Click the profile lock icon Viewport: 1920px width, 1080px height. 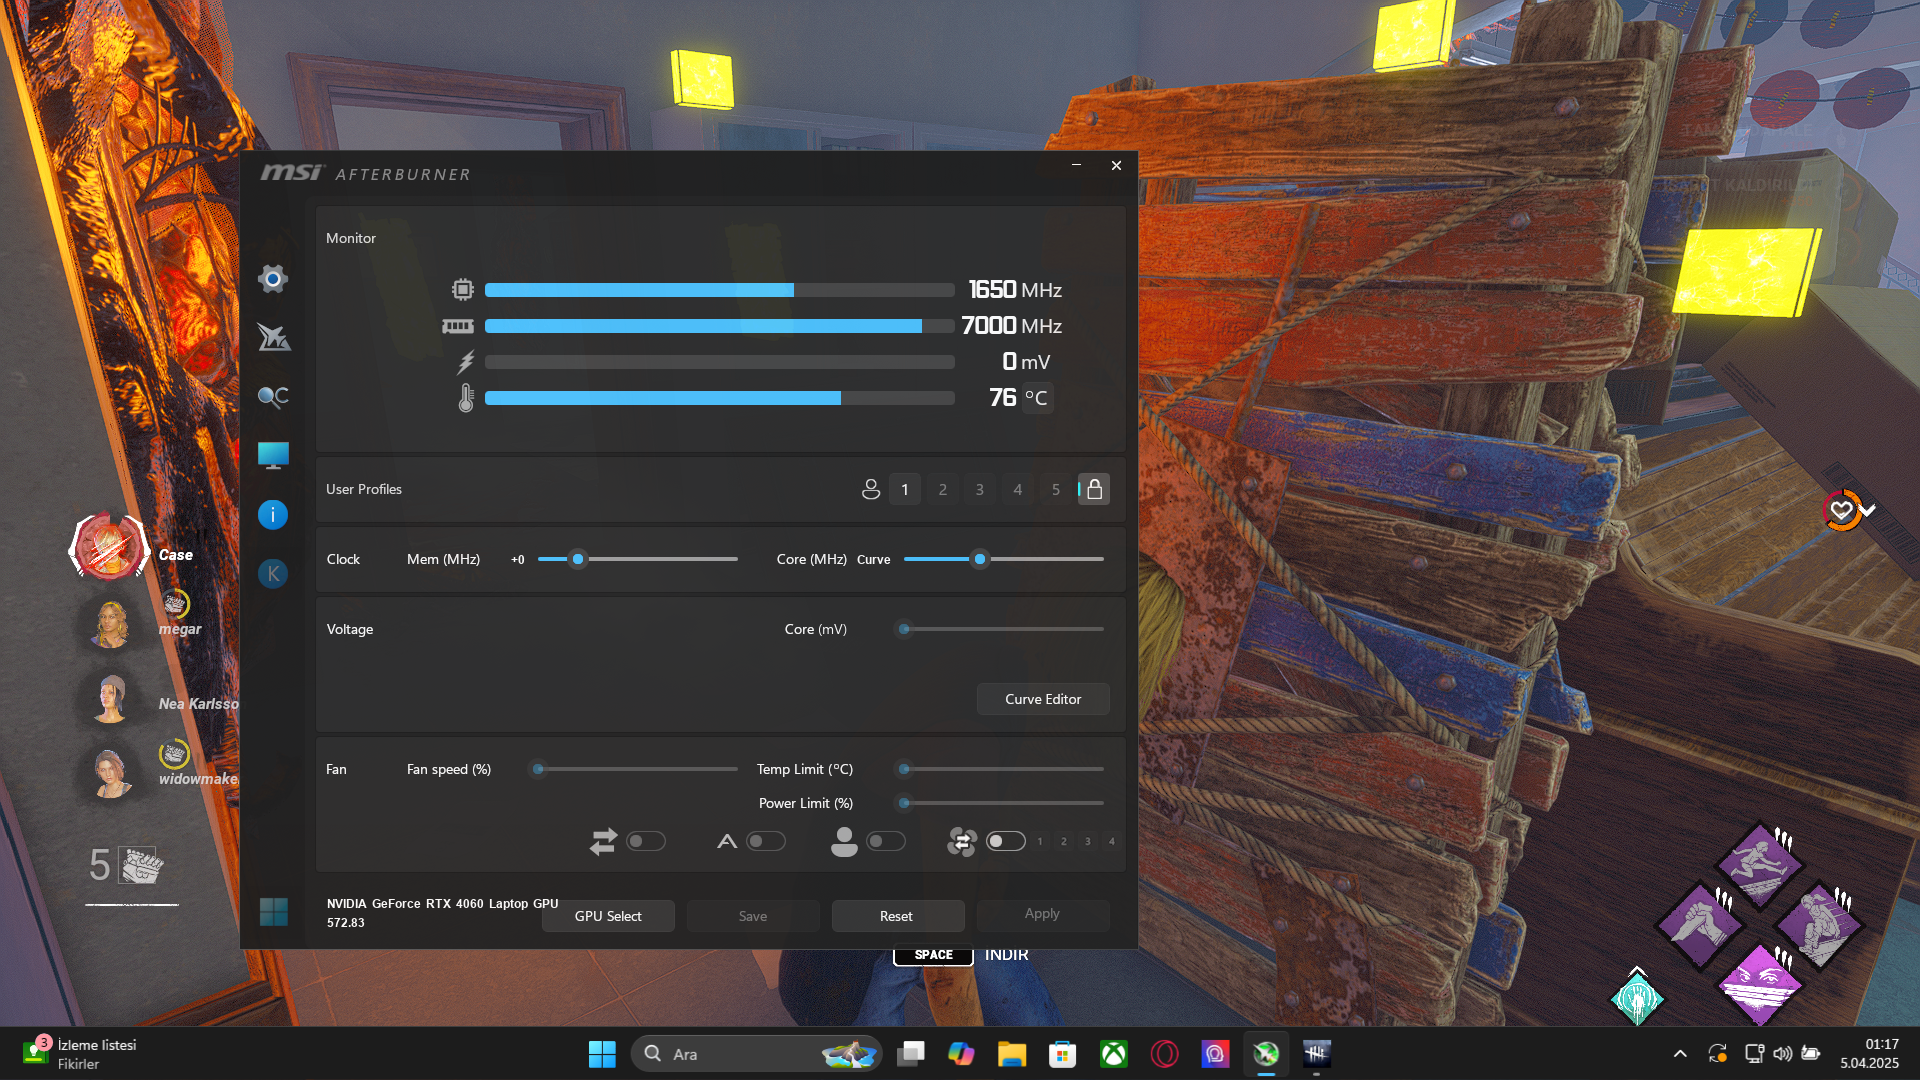(x=1094, y=489)
